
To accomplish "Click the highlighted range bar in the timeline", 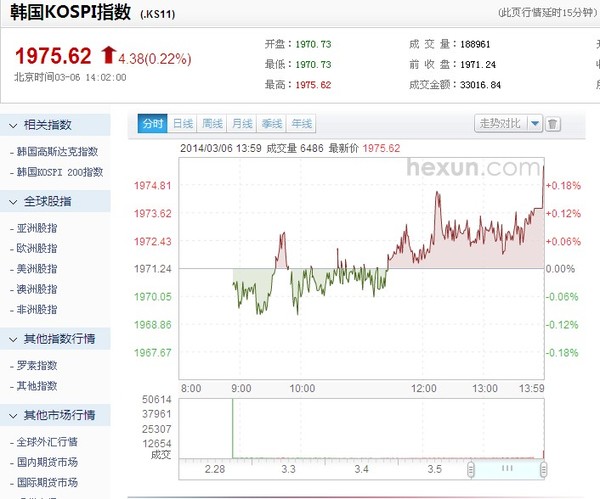I will click(x=507, y=469).
